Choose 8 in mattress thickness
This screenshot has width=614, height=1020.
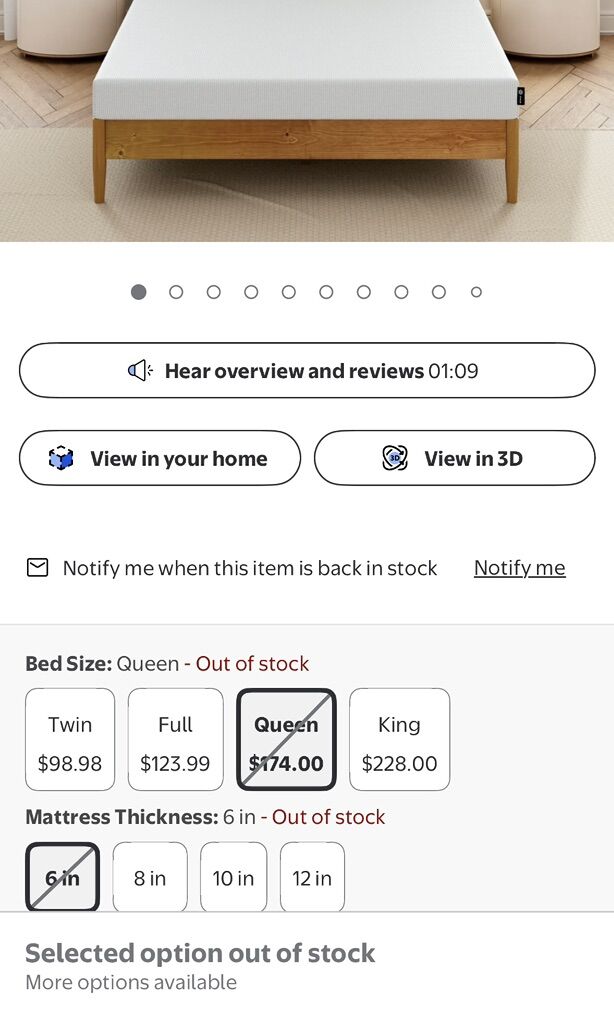150,877
